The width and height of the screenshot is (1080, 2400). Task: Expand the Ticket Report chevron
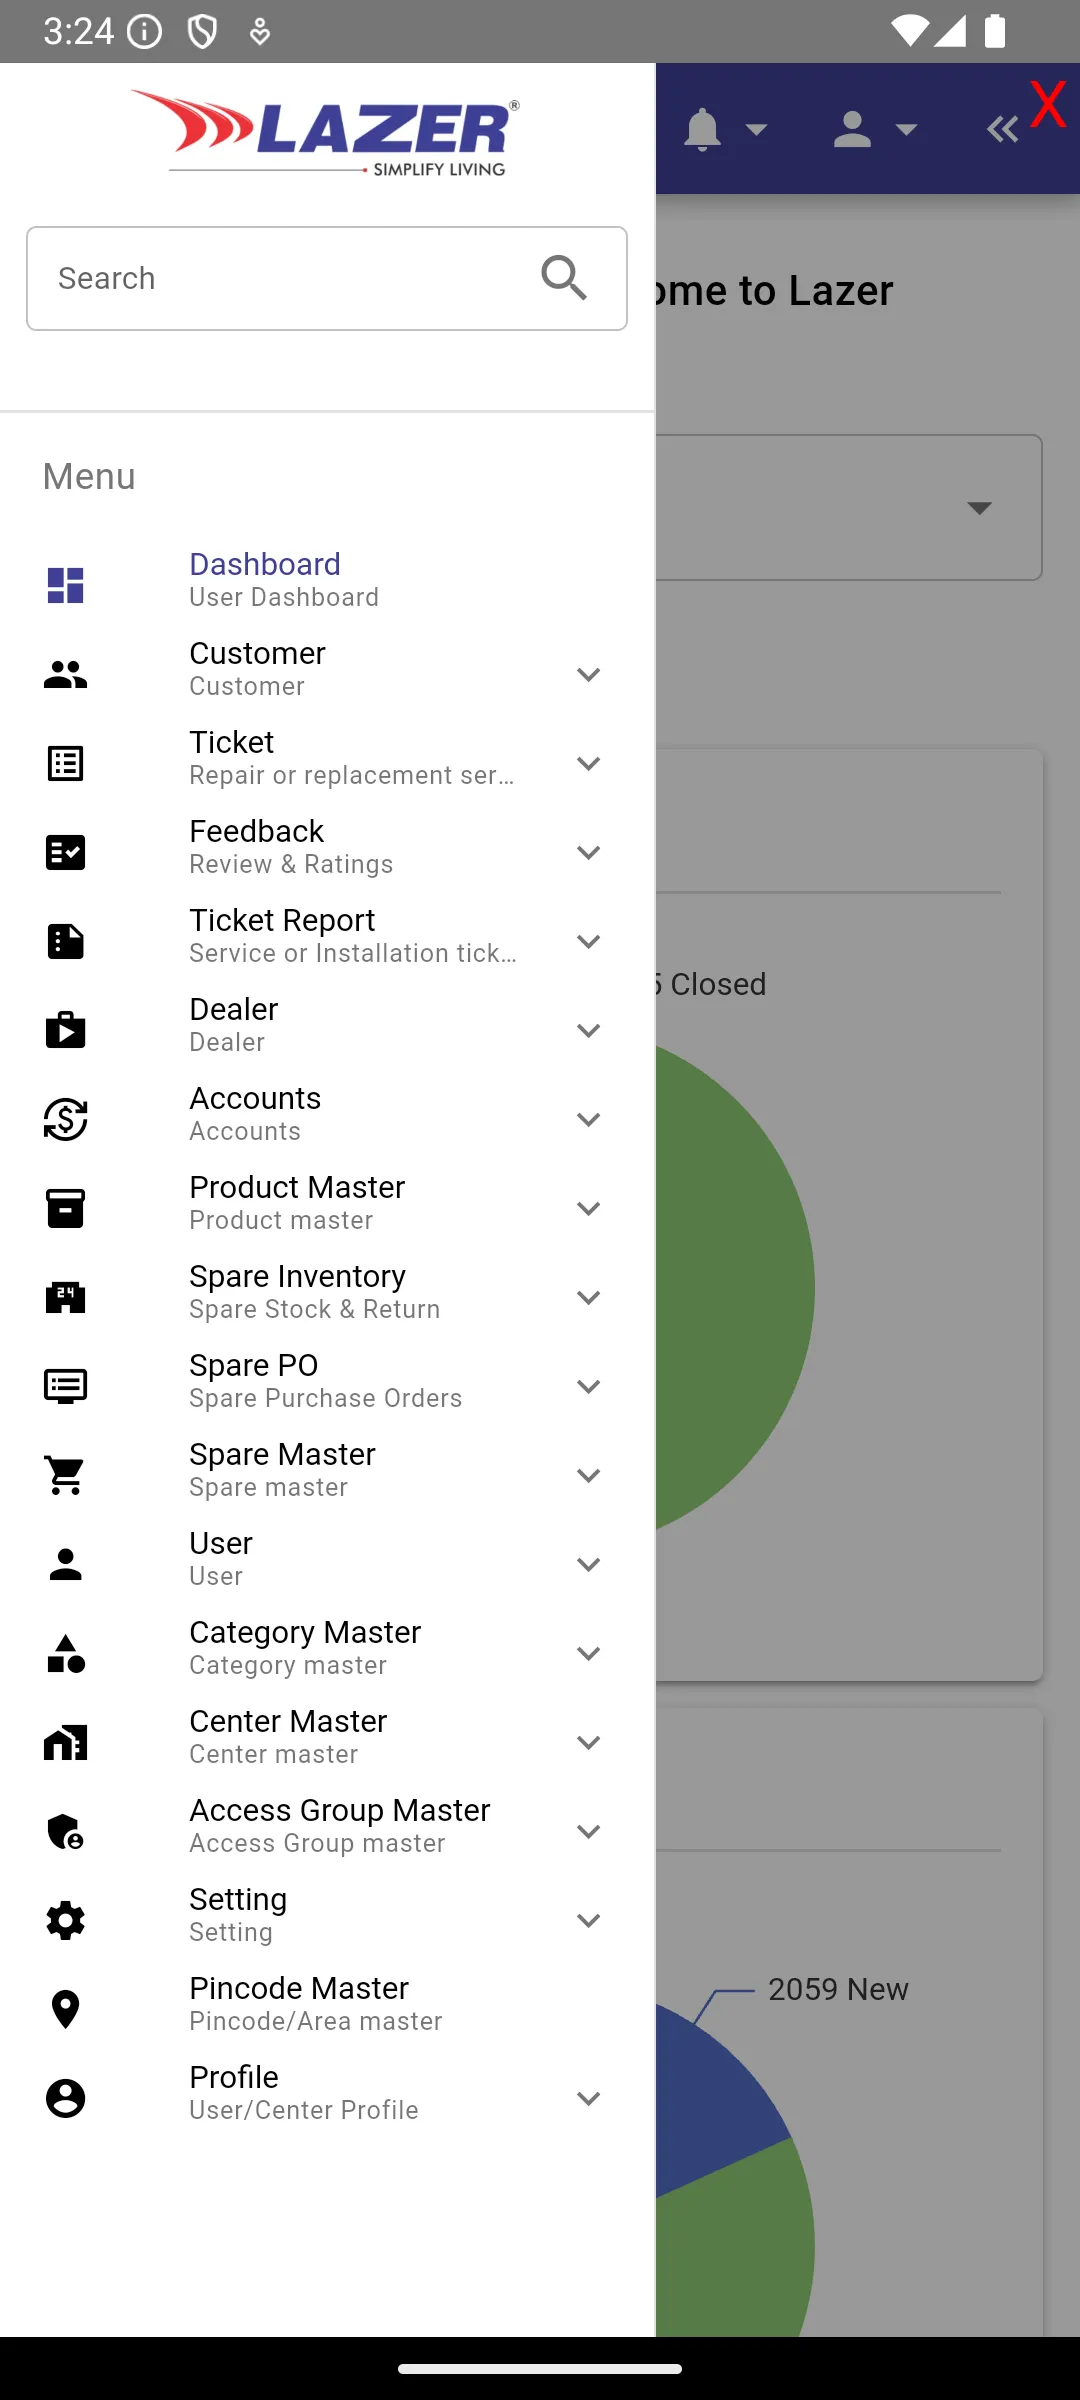point(589,942)
